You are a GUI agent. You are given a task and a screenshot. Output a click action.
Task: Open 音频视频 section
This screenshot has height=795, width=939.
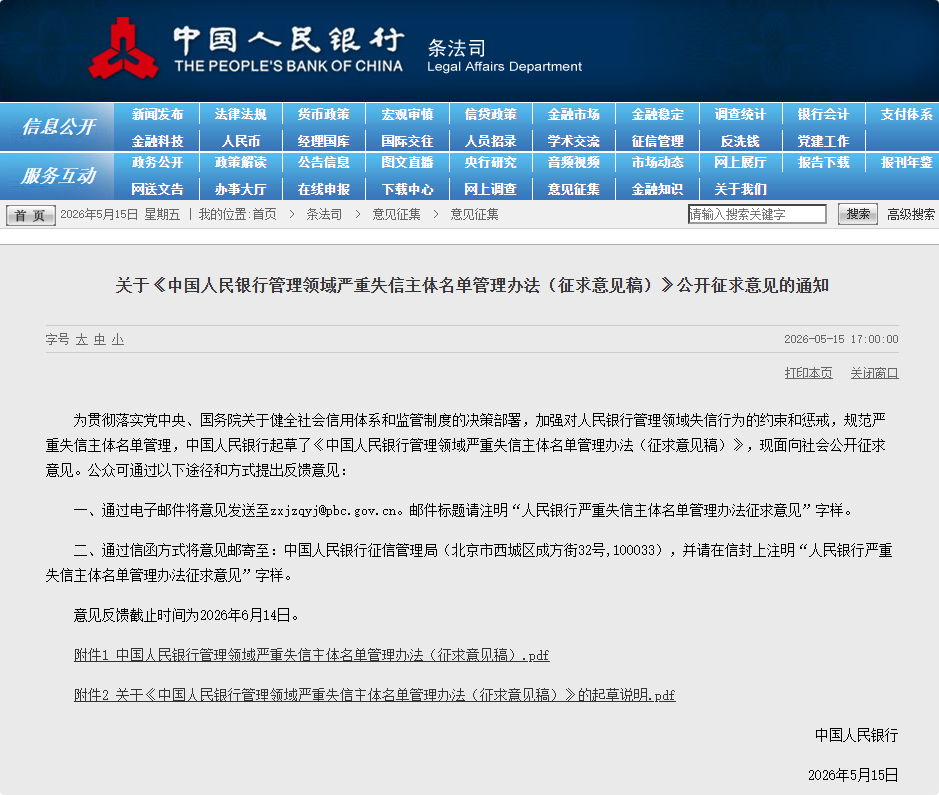pos(574,162)
